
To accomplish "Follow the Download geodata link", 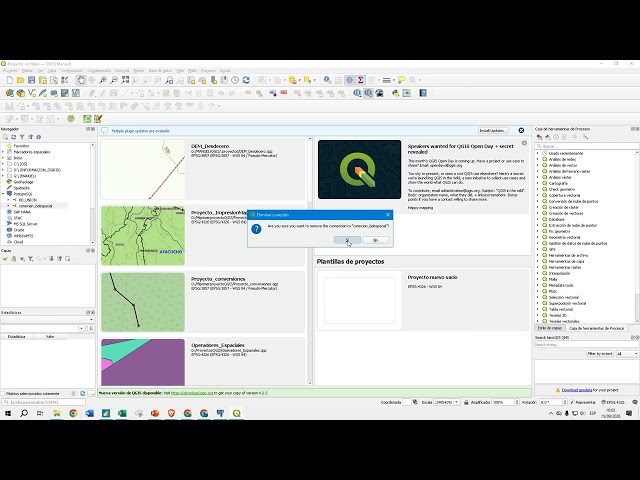I will pyautogui.click(x=577, y=390).
